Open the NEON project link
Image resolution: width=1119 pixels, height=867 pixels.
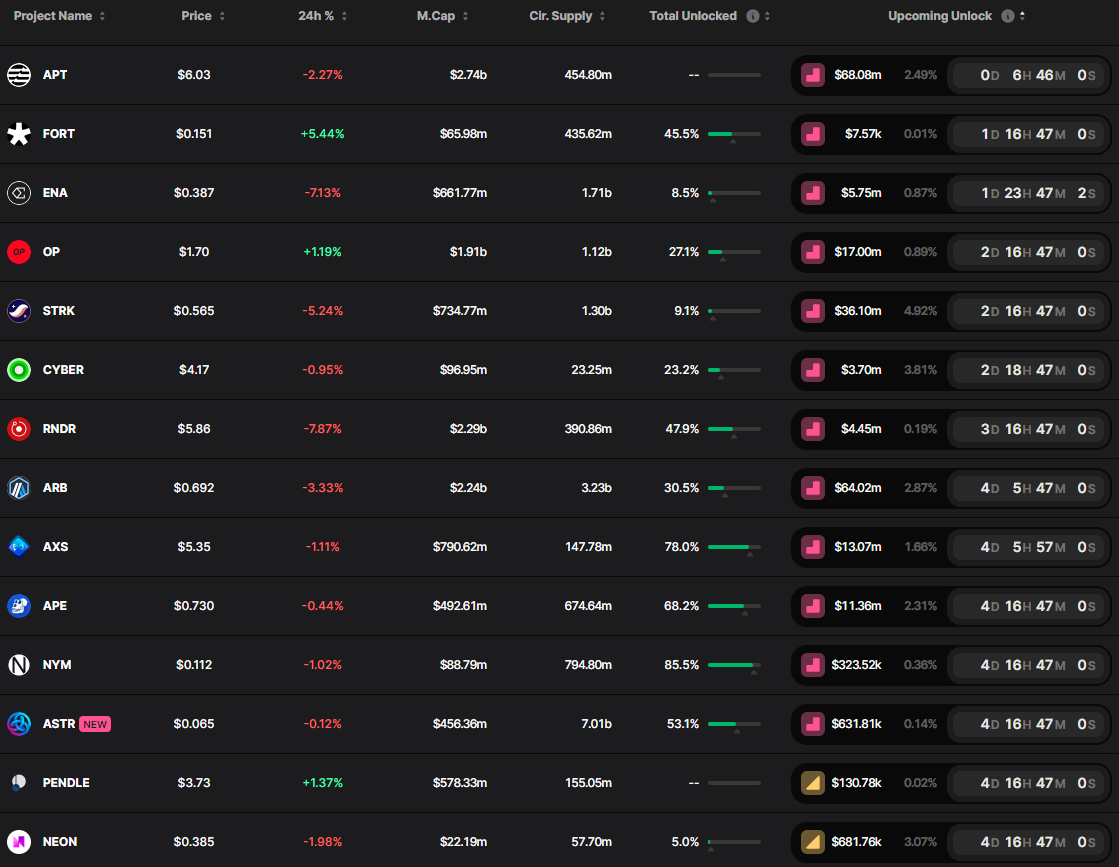[x=60, y=842]
